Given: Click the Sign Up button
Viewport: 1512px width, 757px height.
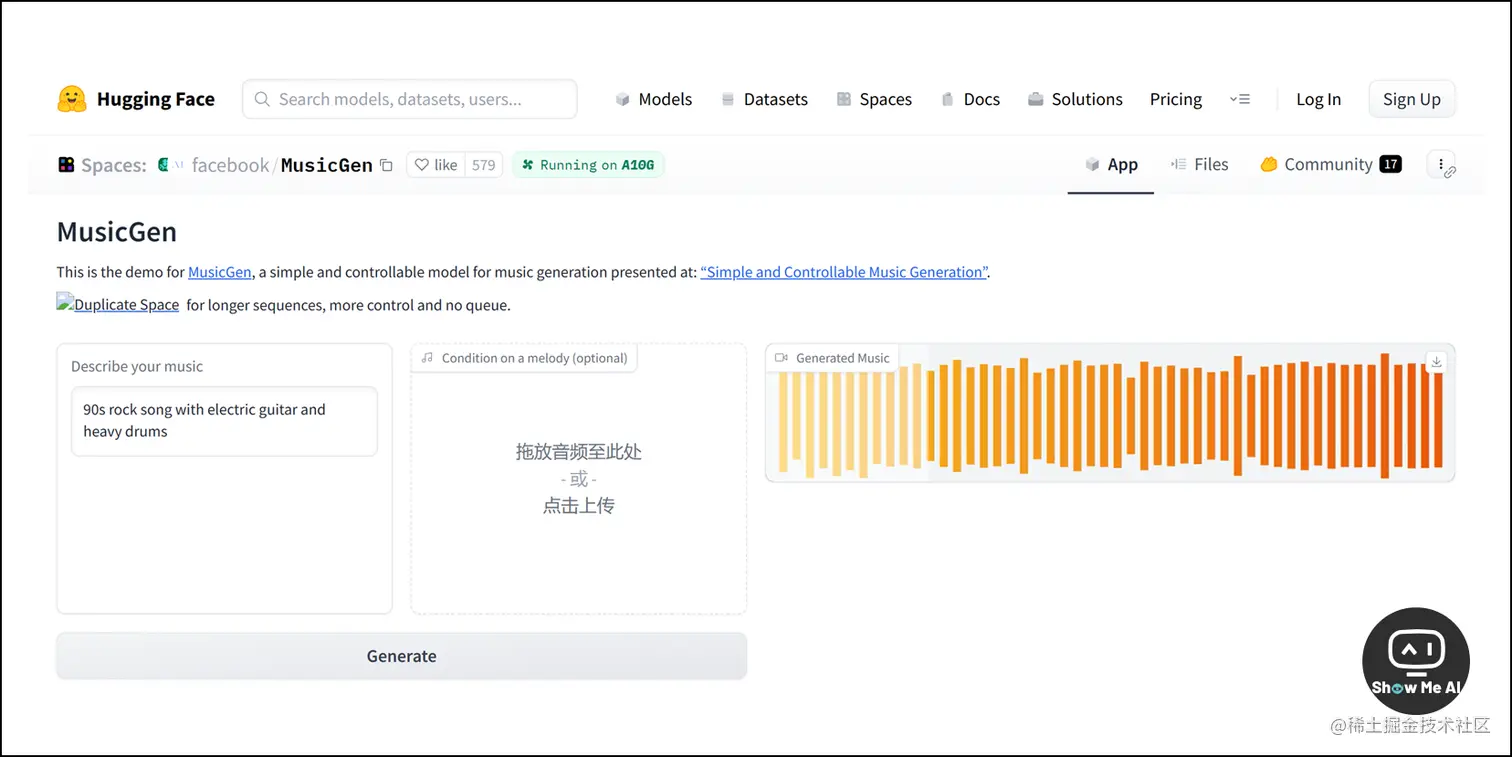Looking at the screenshot, I should [1412, 99].
